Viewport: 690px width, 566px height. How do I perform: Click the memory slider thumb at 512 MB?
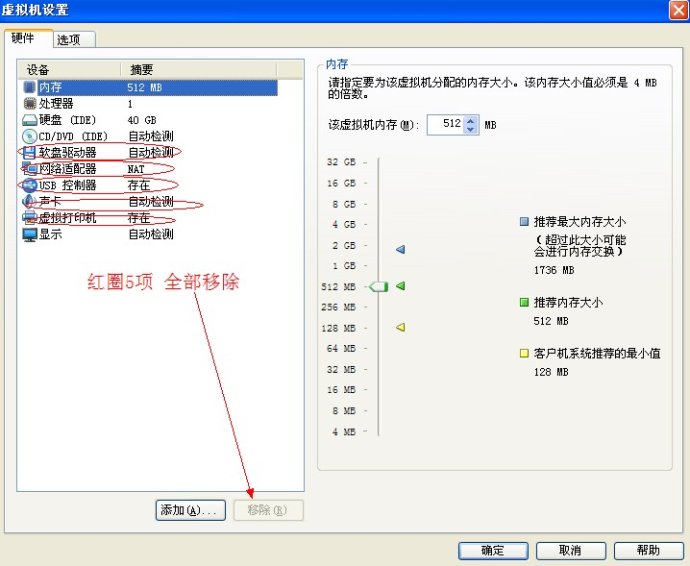[x=378, y=287]
